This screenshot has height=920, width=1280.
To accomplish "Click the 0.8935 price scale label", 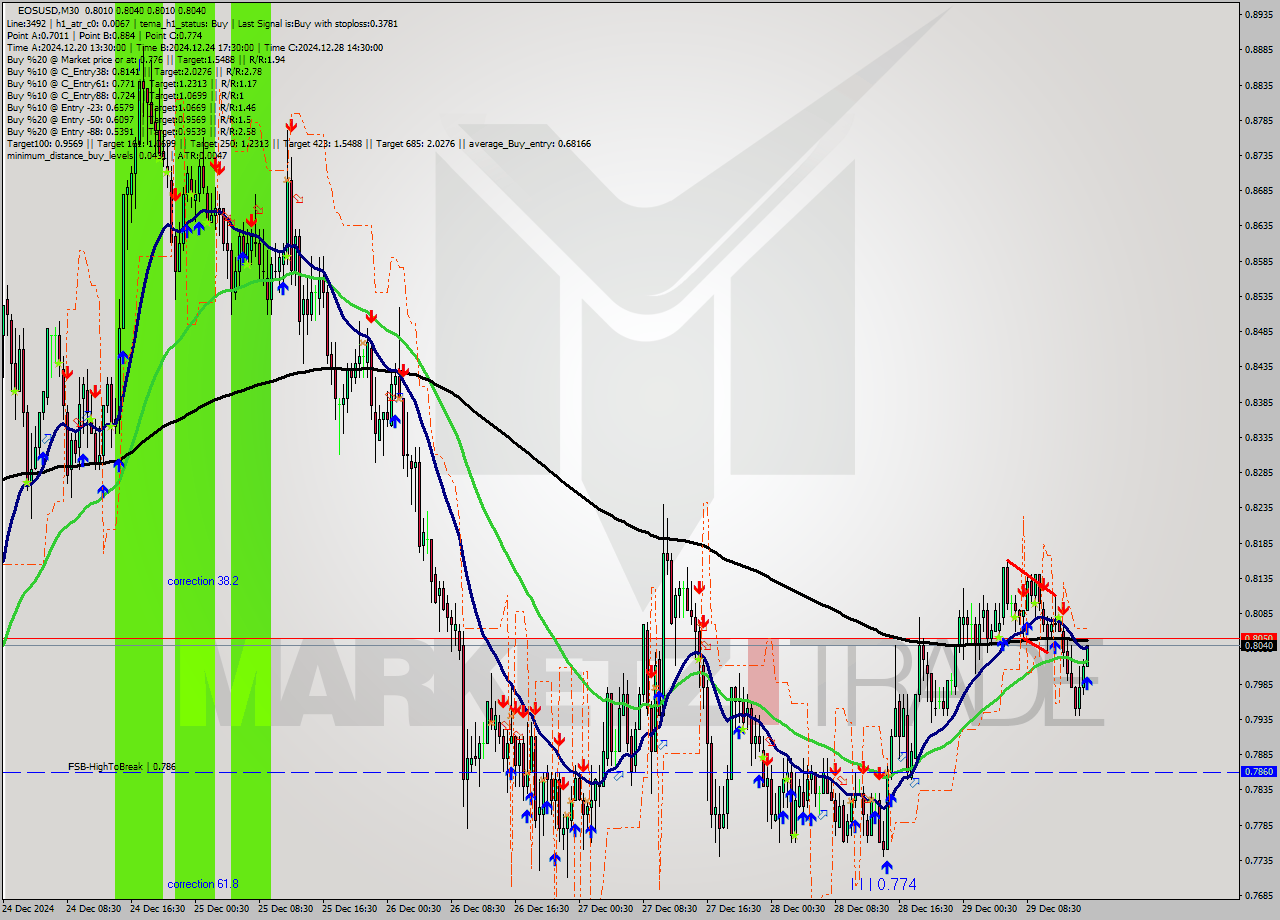I will 1258,14.
